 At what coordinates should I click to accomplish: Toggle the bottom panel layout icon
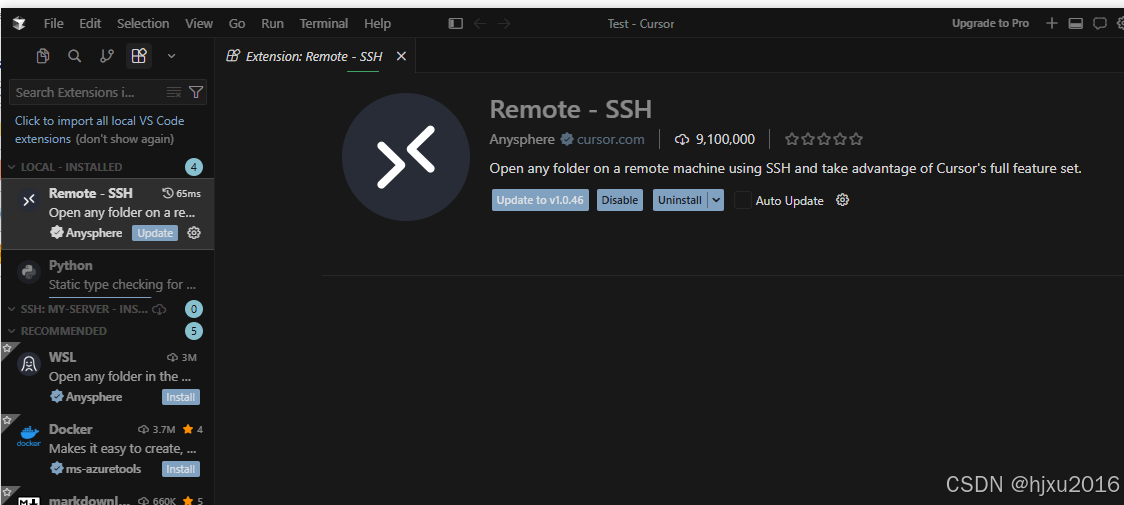click(x=1075, y=24)
